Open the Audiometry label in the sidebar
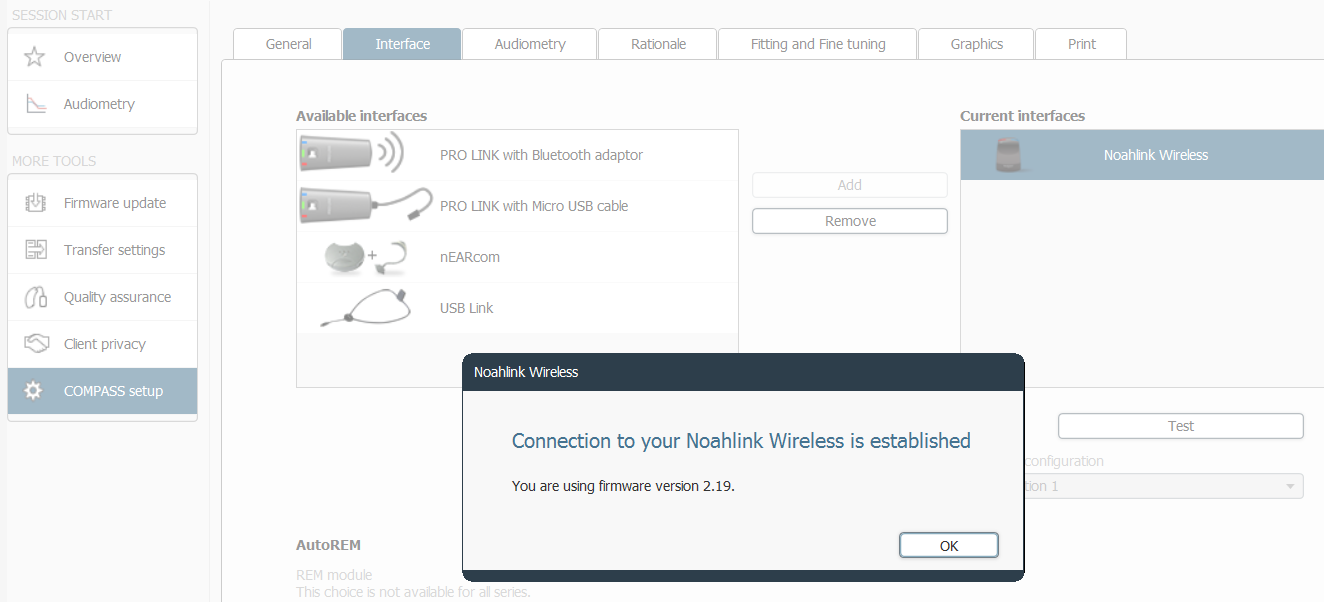1324x602 pixels. (x=99, y=104)
